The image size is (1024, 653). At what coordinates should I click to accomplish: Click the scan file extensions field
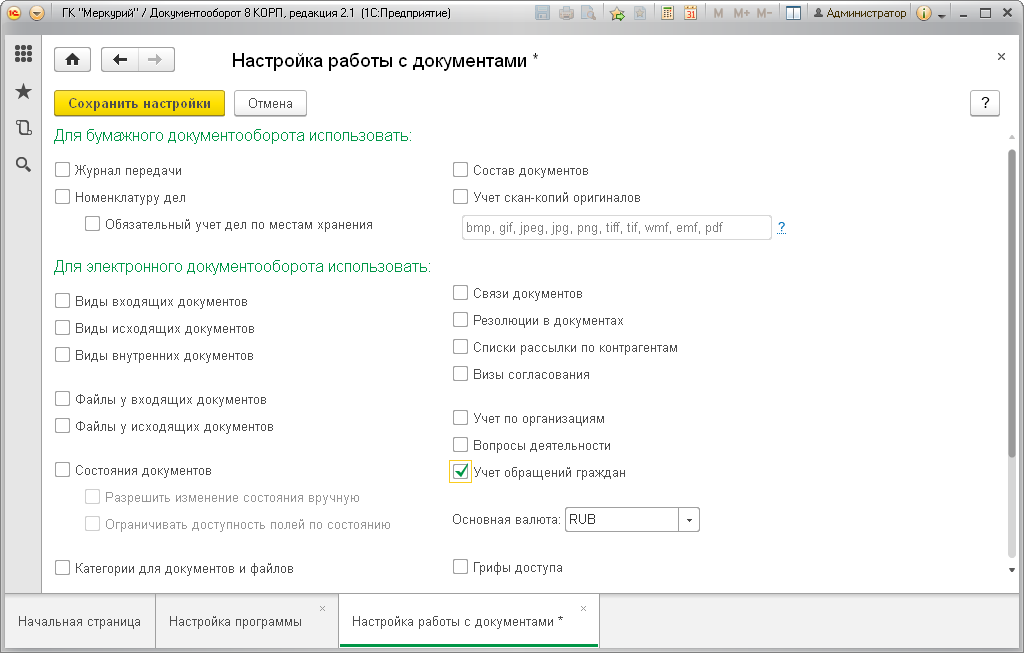(x=616, y=227)
